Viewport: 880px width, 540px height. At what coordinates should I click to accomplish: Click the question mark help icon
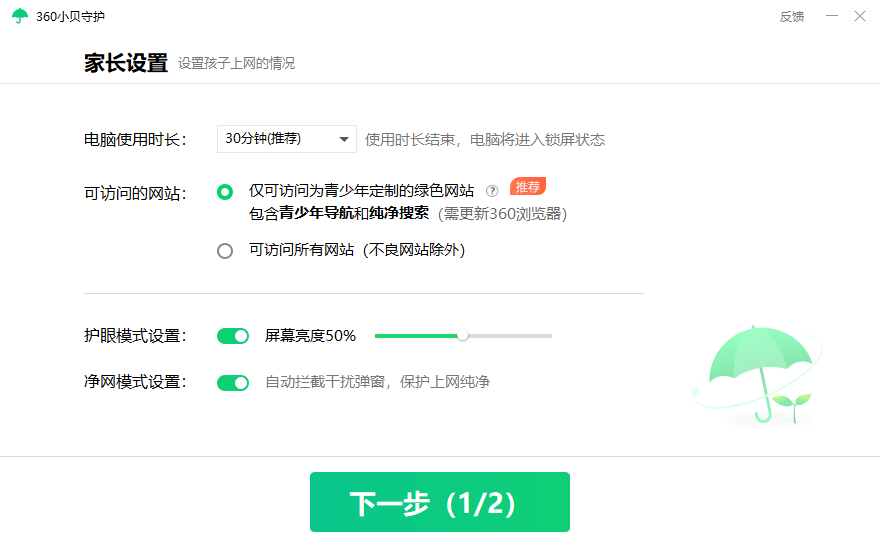tap(492, 191)
